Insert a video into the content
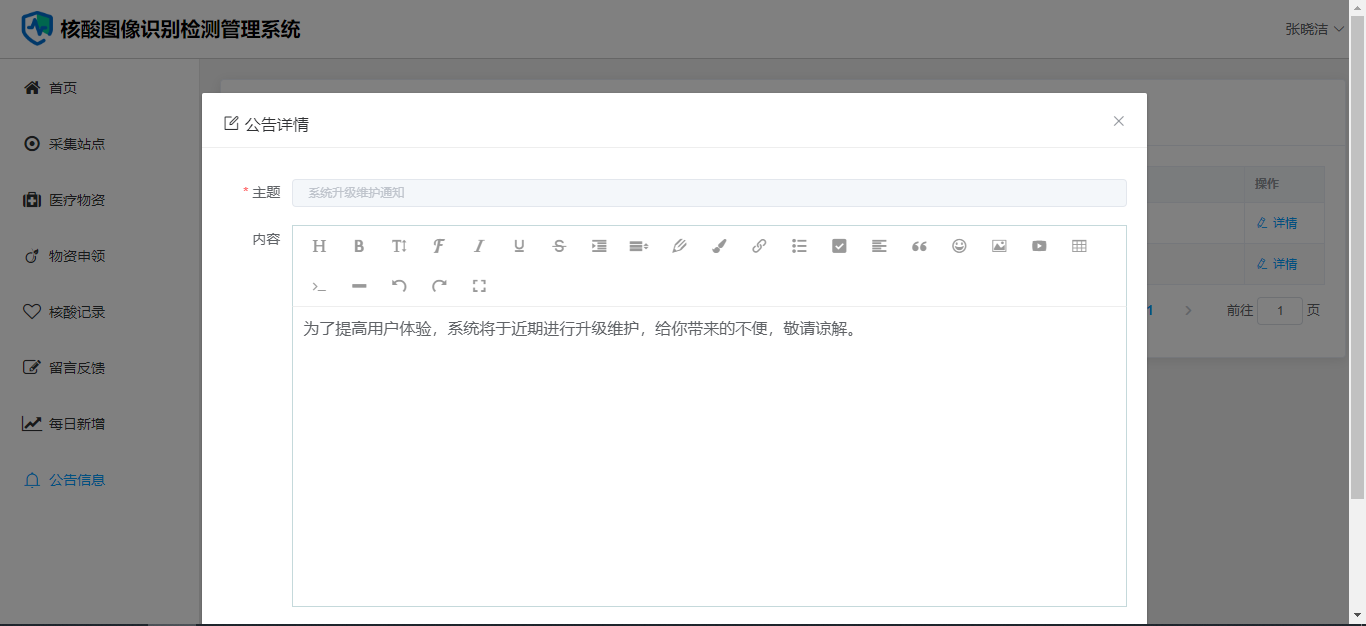 click(1039, 246)
